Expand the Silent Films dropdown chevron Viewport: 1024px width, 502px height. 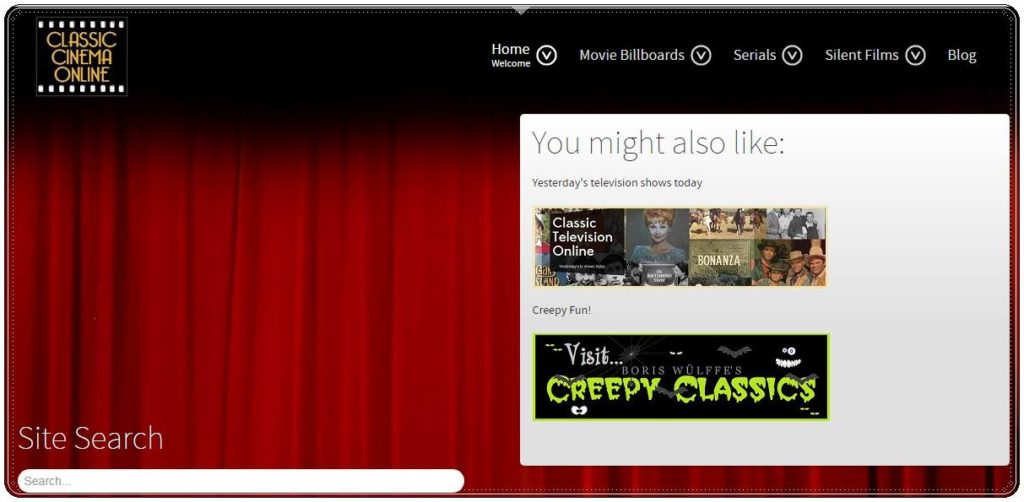(x=915, y=55)
